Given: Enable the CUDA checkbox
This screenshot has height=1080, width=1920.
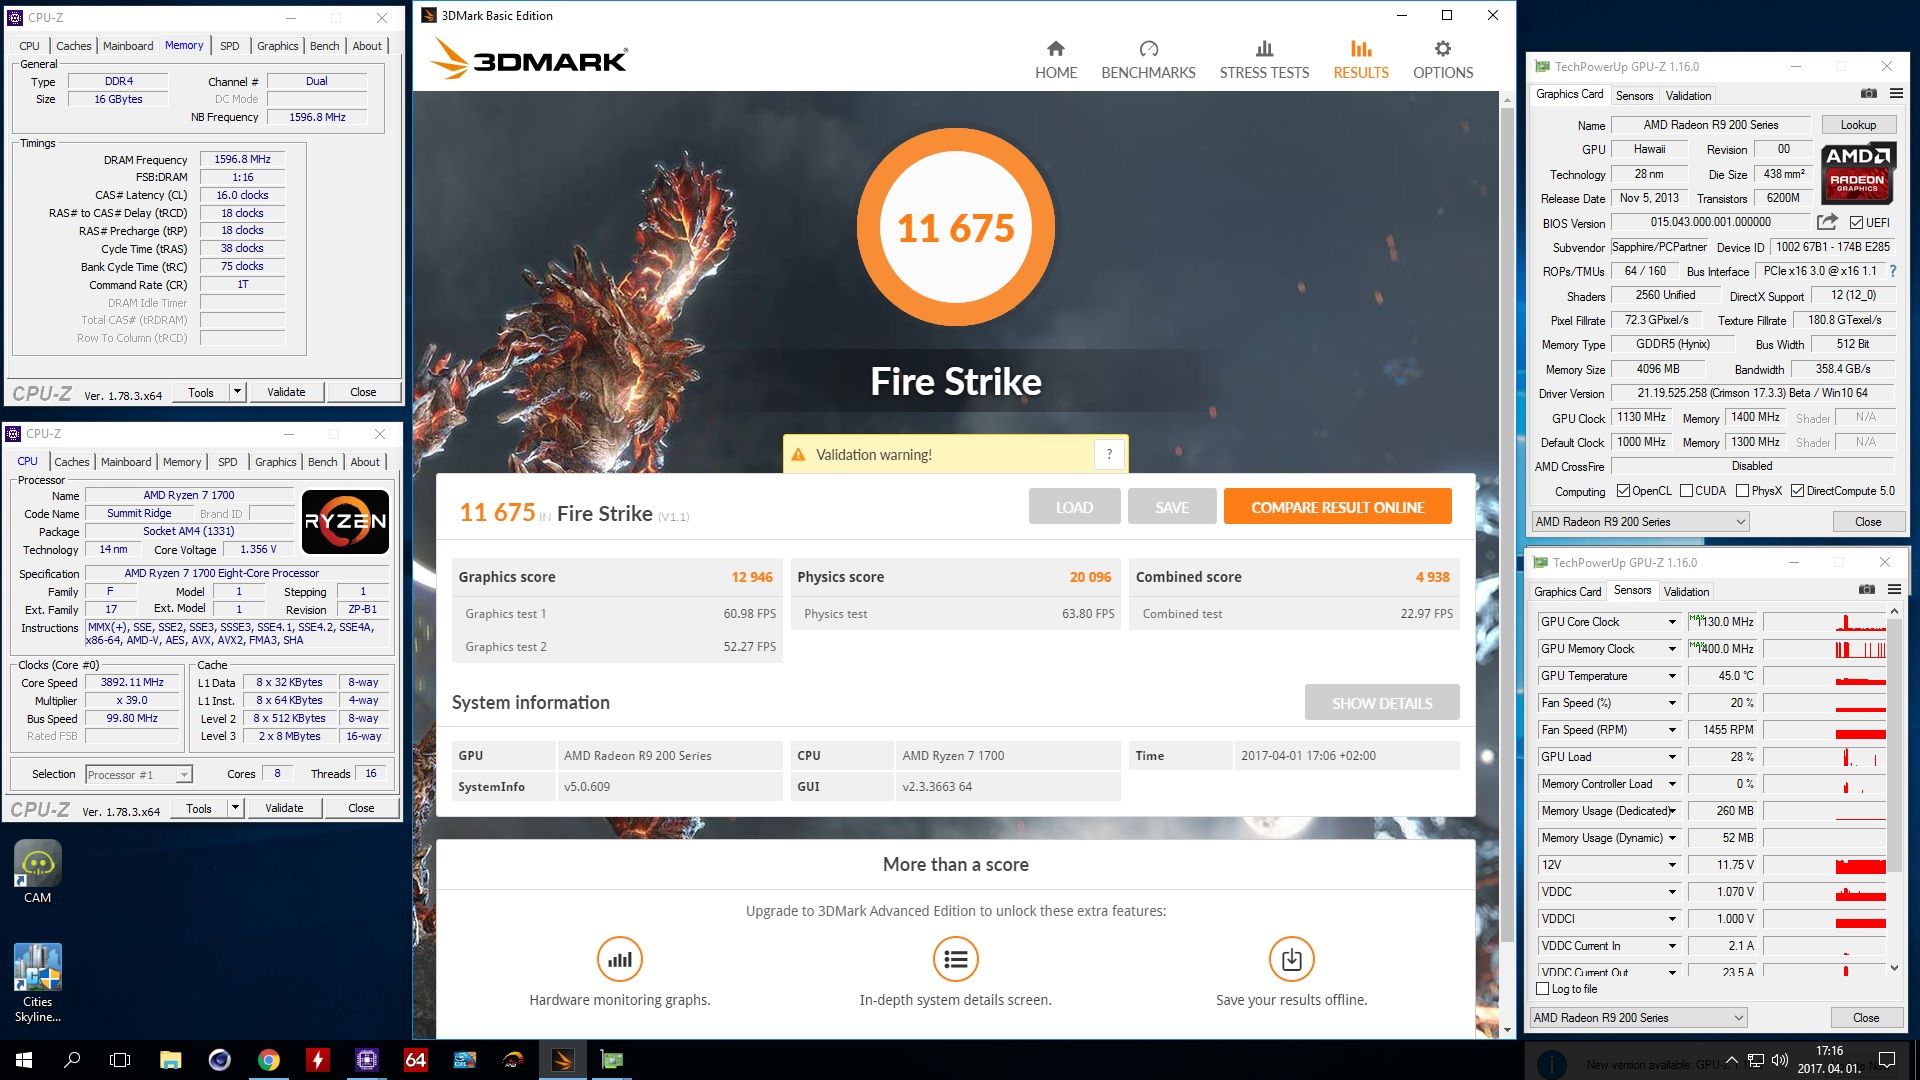Looking at the screenshot, I should [x=1686, y=491].
